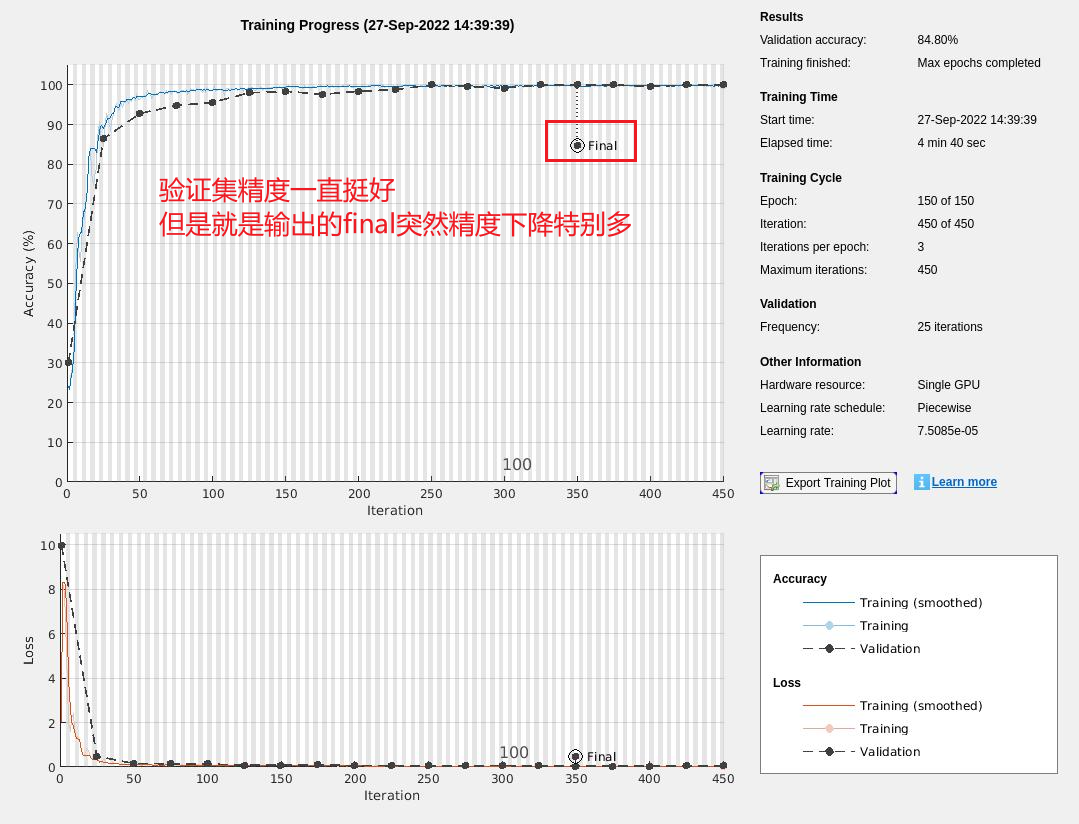Viewport: 1079px width, 824px height.
Task: Click the Loss y-axis label
Action: point(28,650)
